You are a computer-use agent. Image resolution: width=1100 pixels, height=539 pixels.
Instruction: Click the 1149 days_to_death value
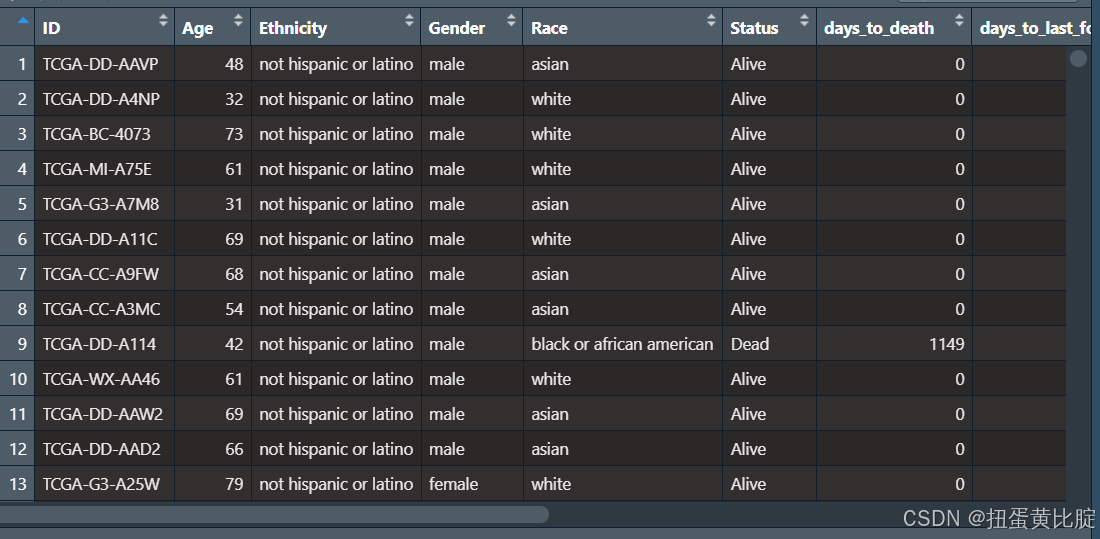tap(946, 345)
